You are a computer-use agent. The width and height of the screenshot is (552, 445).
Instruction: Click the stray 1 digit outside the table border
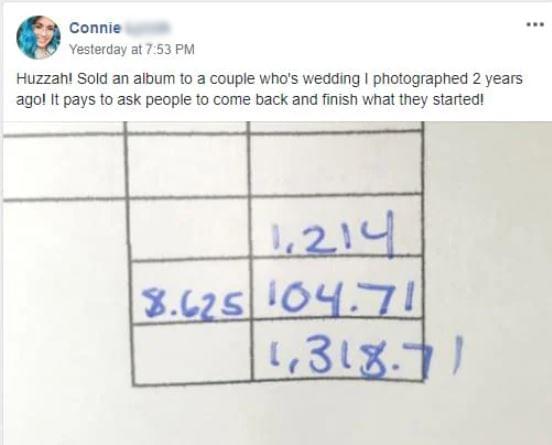click(457, 355)
